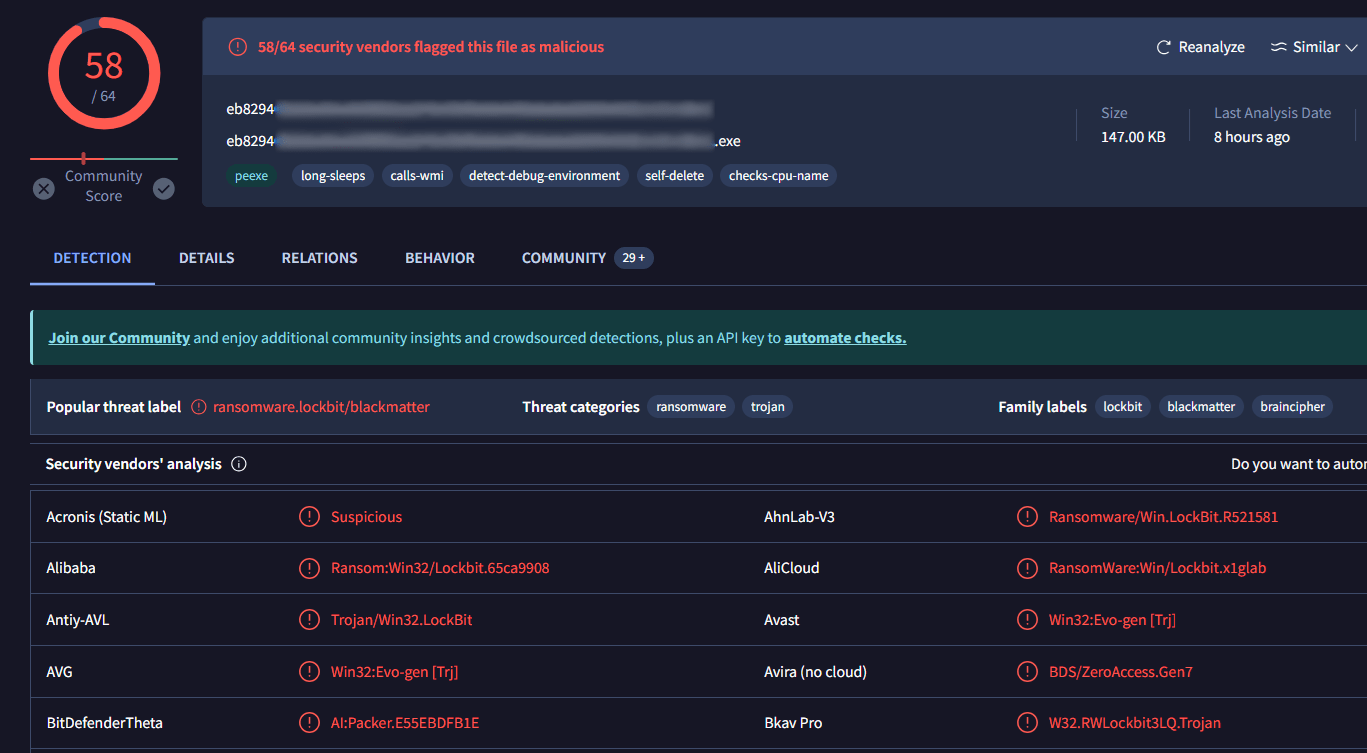Click the refresh icon beside Reanalyze
The width and height of the screenshot is (1367, 753).
pyautogui.click(x=1163, y=46)
